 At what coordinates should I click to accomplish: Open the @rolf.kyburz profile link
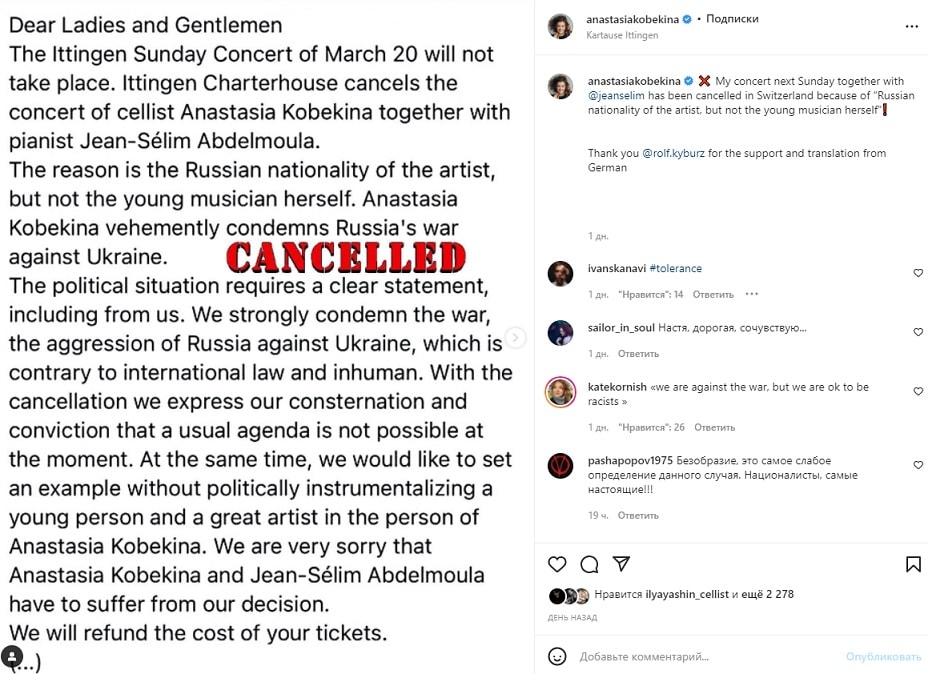tap(674, 153)
